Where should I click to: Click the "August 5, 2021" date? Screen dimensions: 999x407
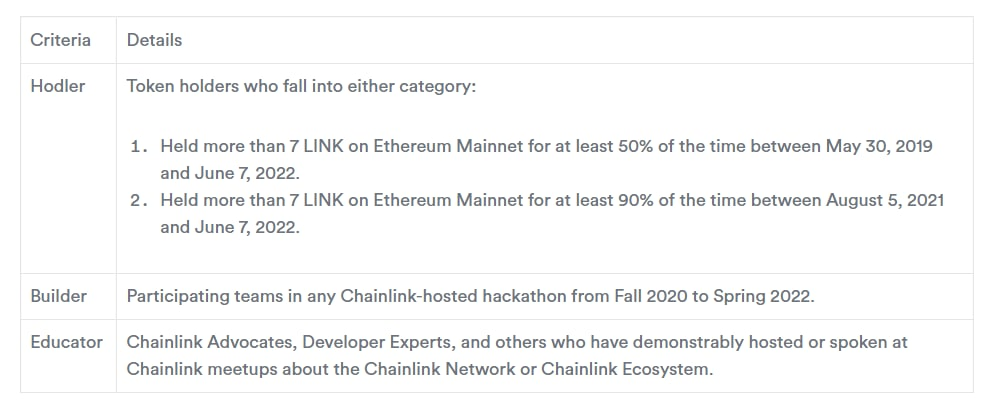tap(885, 200)
